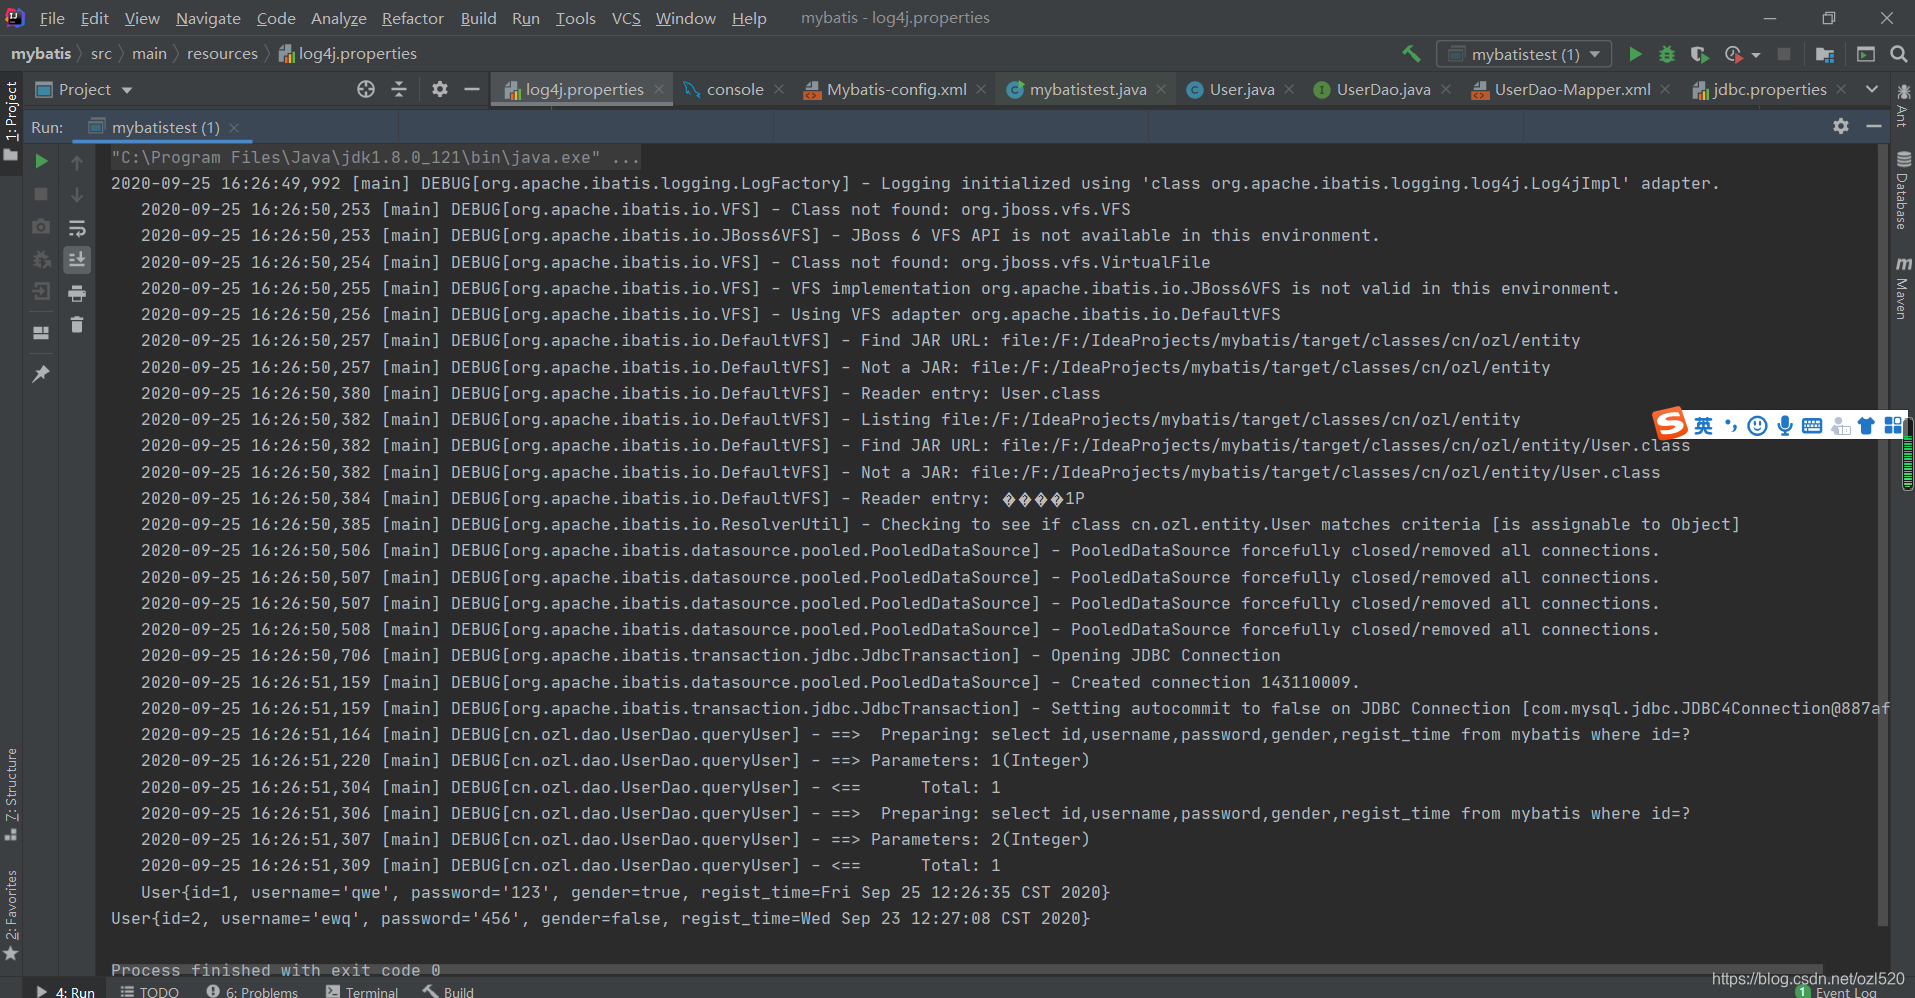Hide the Run tool window
Screen dimensions: 1915x998
tap(1874, 126)
